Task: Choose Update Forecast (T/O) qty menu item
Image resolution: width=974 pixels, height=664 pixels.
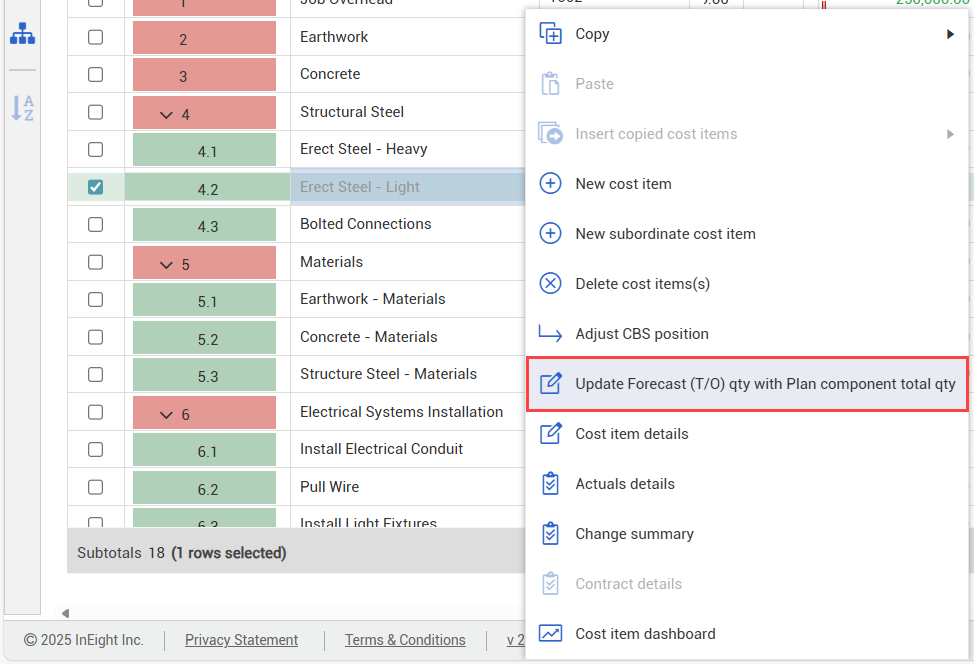Action: point(764,384)
